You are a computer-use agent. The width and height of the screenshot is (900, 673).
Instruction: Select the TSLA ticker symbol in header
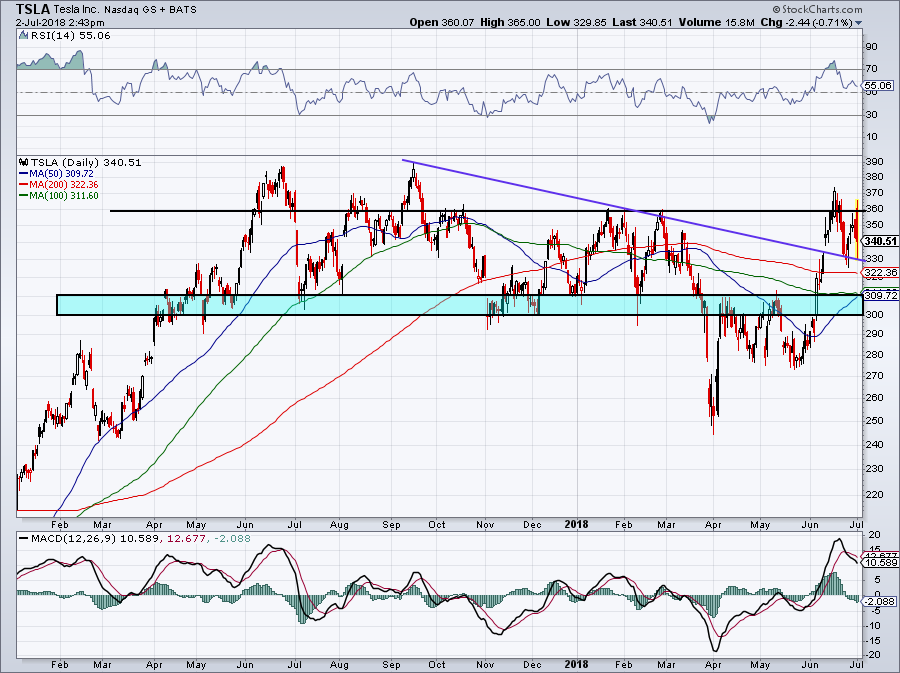[33, 9]
